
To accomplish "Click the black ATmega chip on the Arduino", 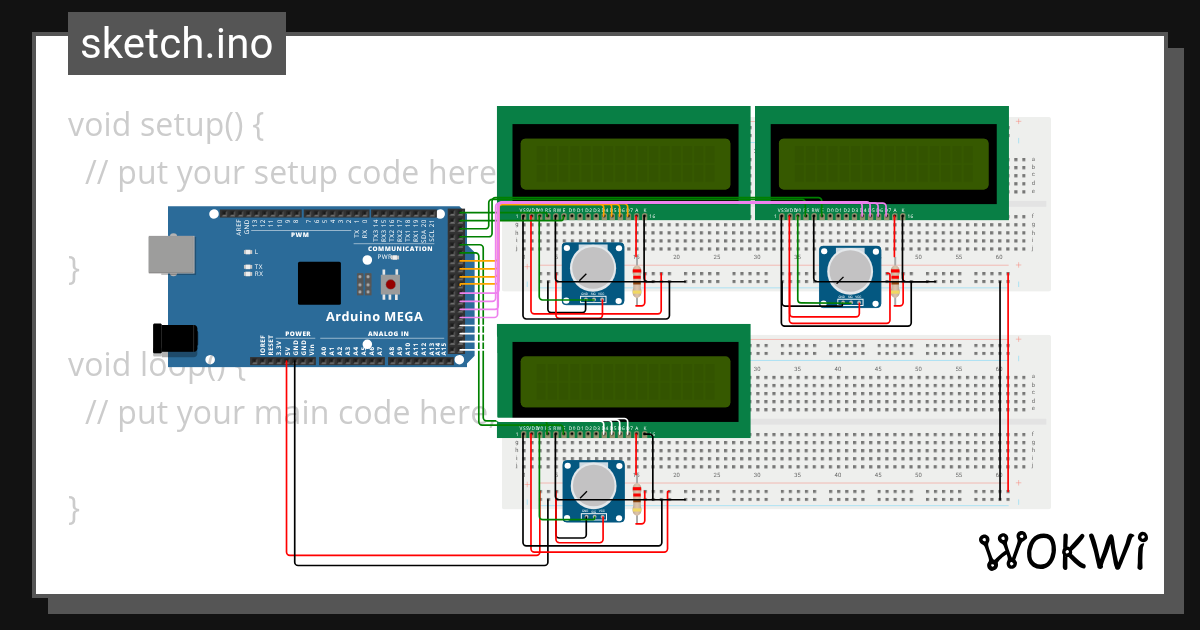I will point(318,283).
